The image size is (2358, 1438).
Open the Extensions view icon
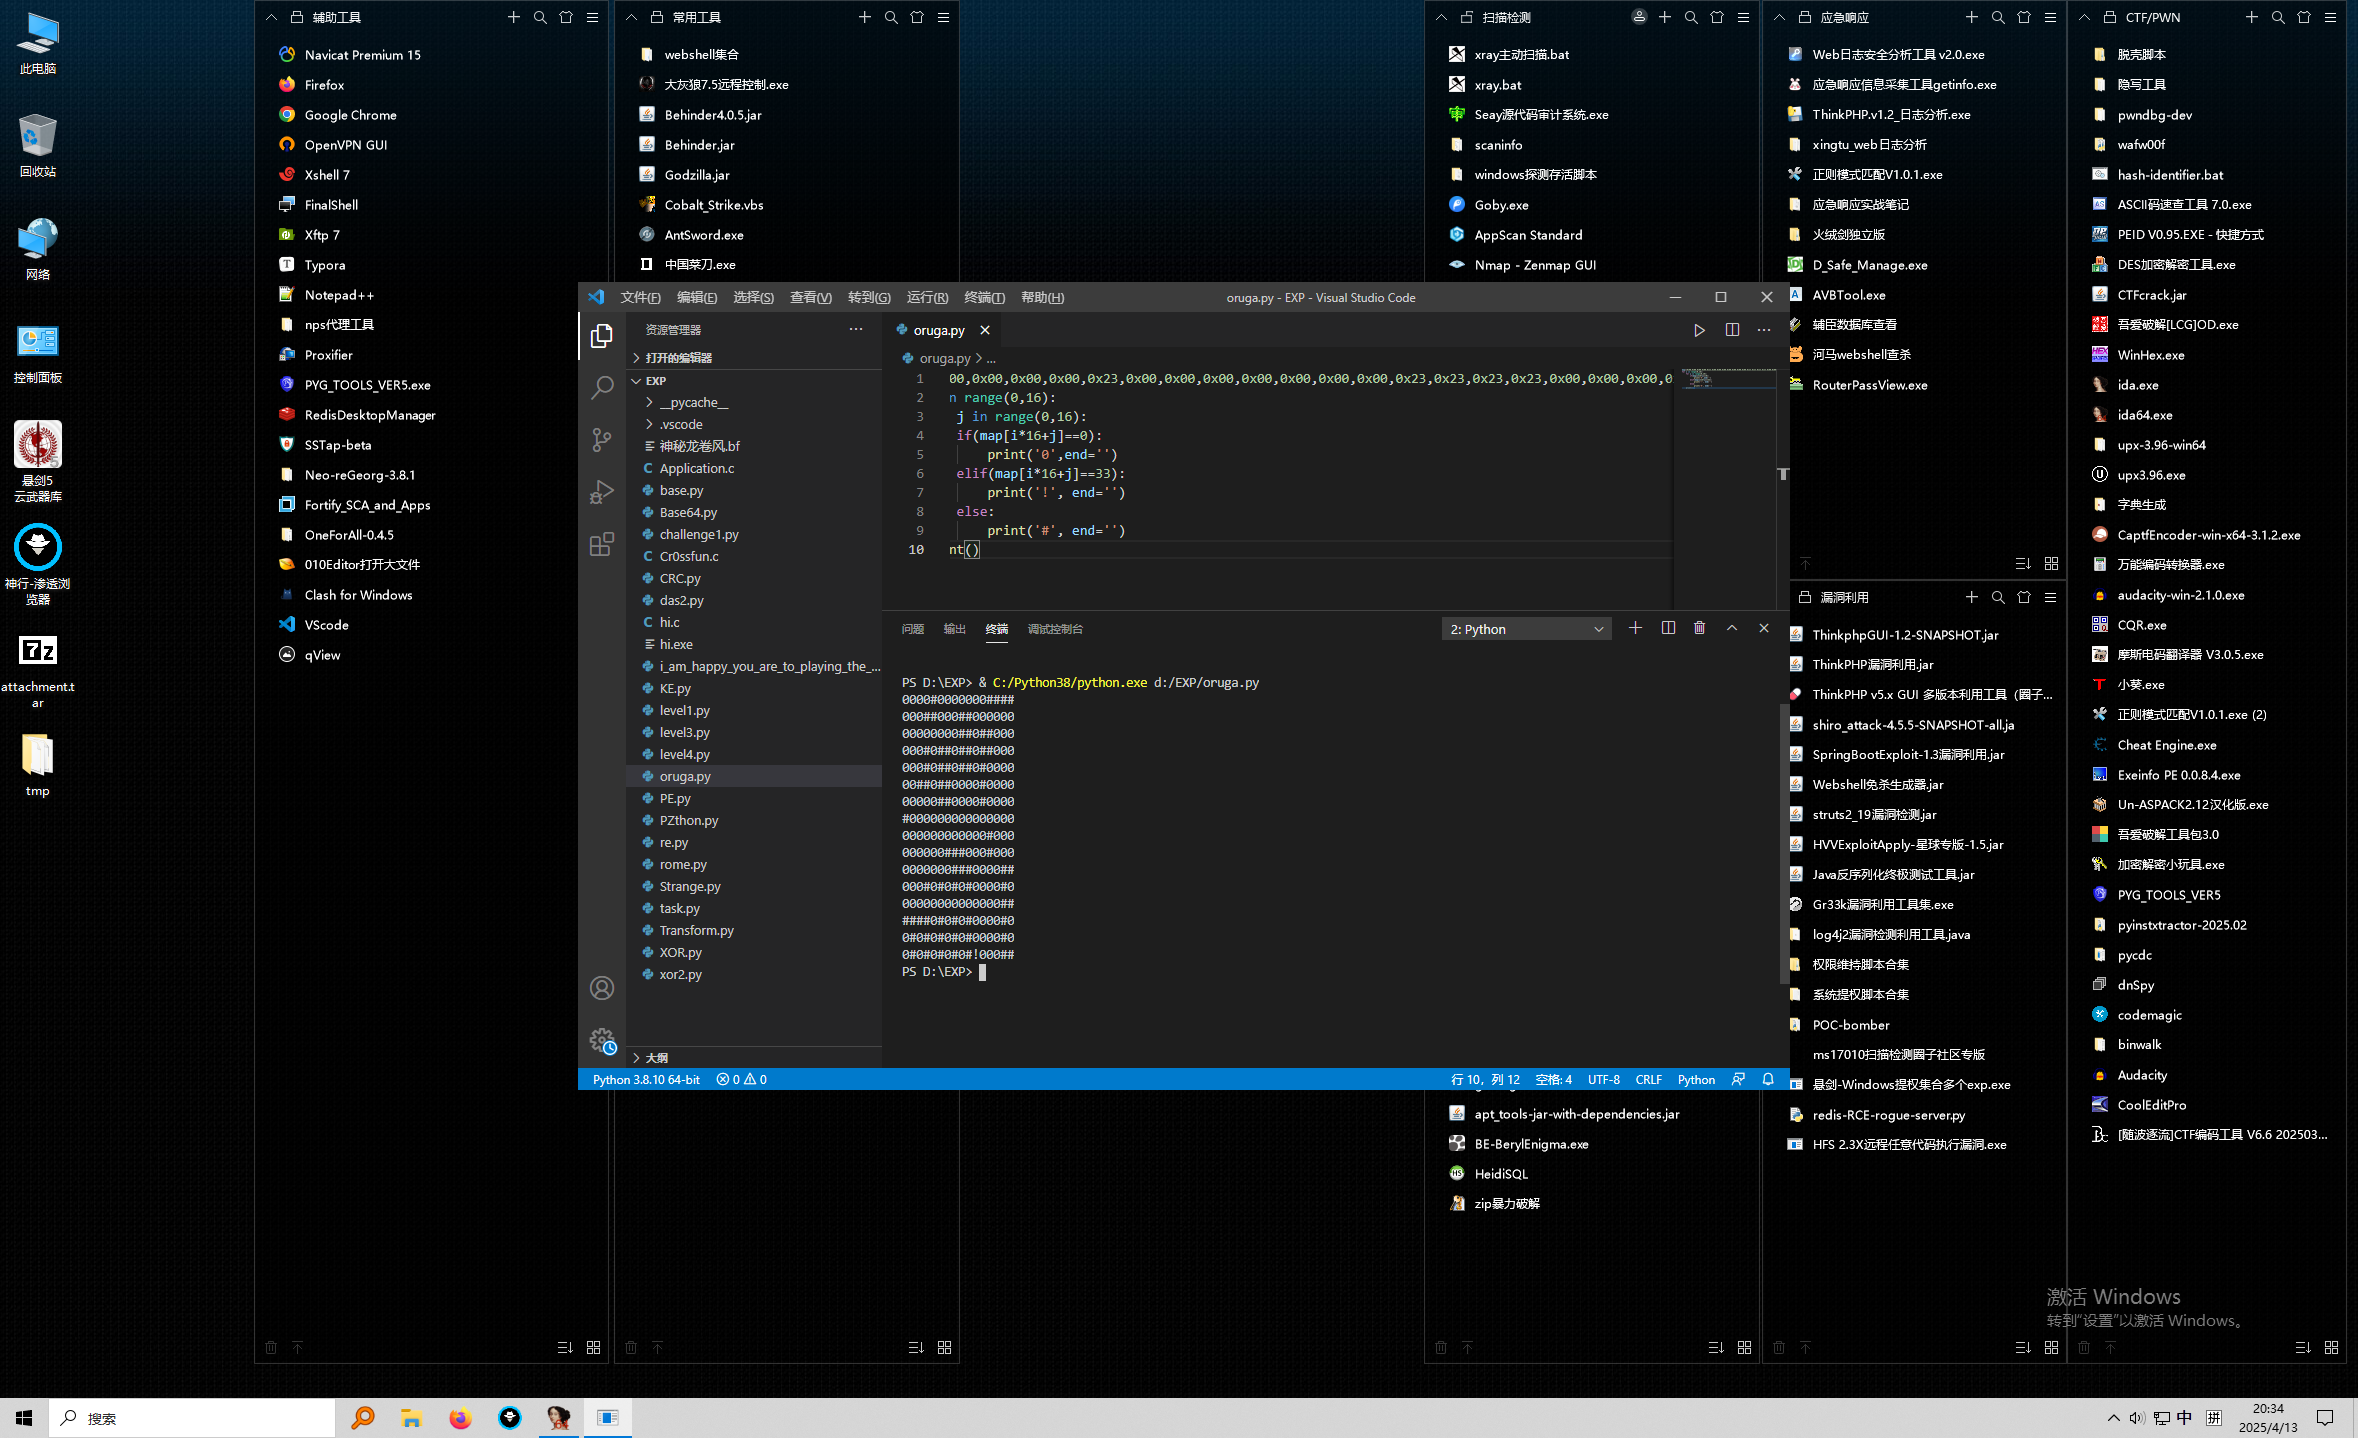602,545
